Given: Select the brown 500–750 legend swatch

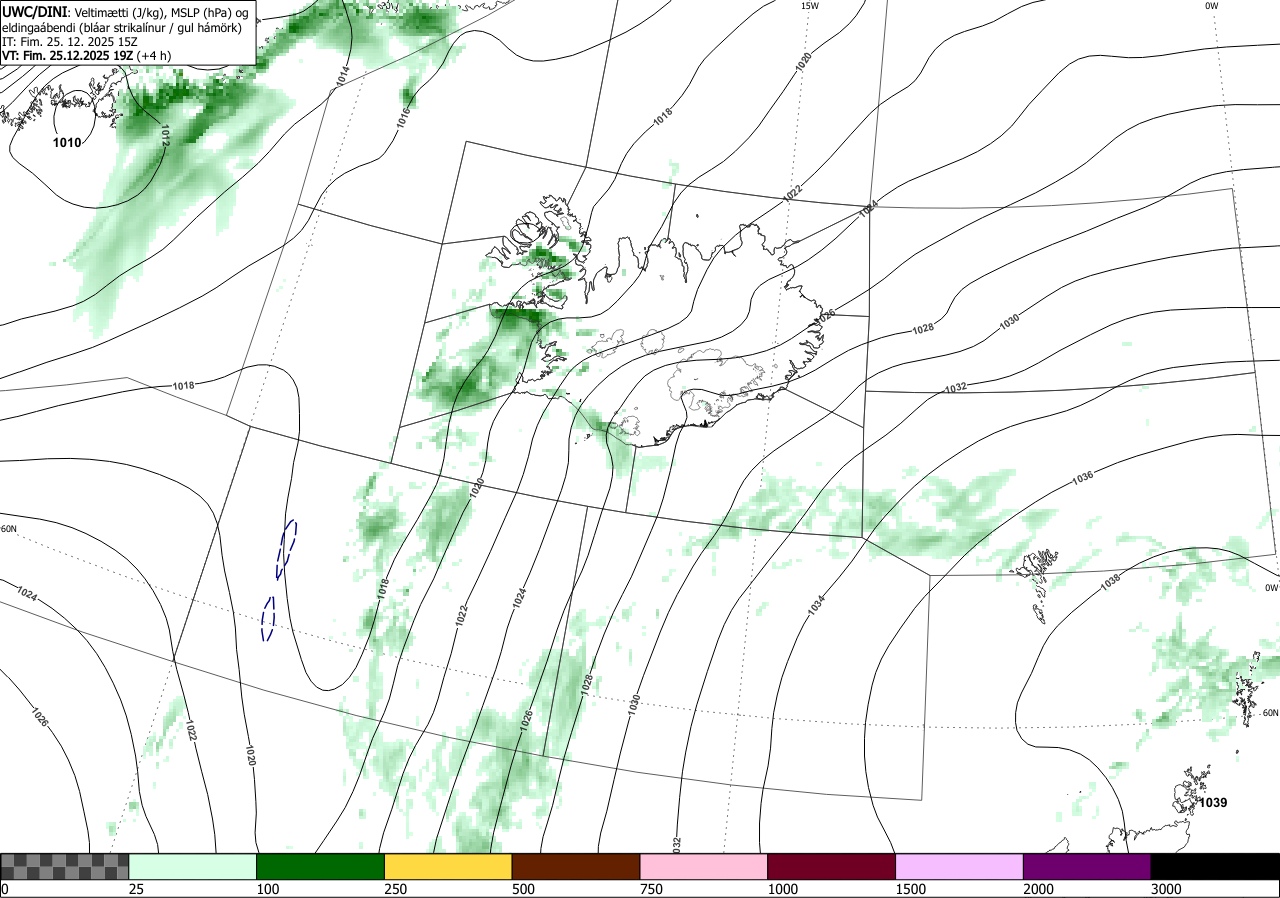Looking at the screenshot, I should [576, 866].
